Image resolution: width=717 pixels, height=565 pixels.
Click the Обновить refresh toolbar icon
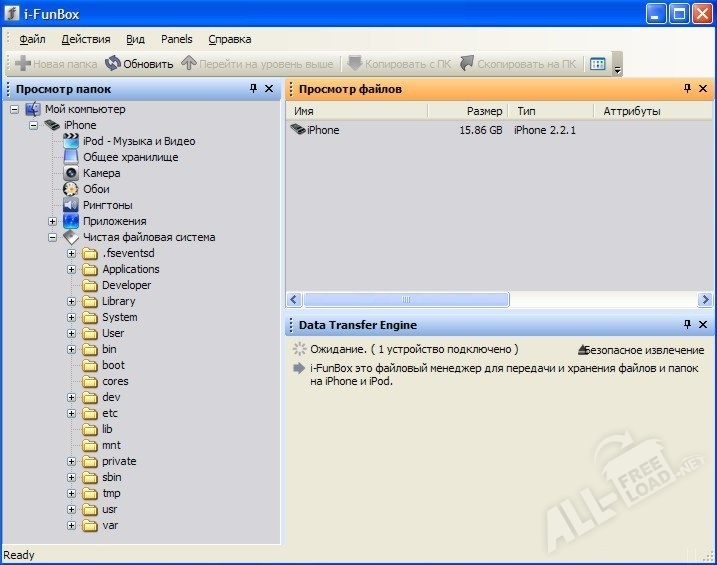click(113, 64)
